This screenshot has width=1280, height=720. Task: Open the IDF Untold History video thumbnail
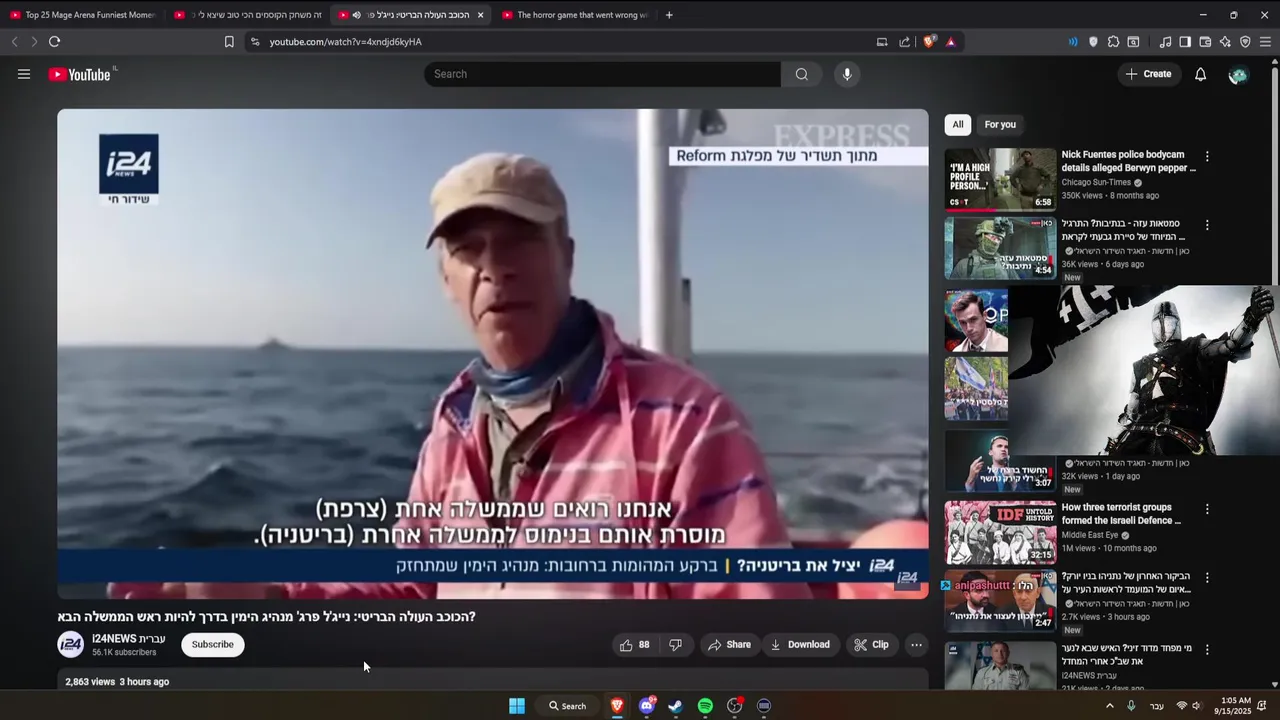click(1000, 532)
